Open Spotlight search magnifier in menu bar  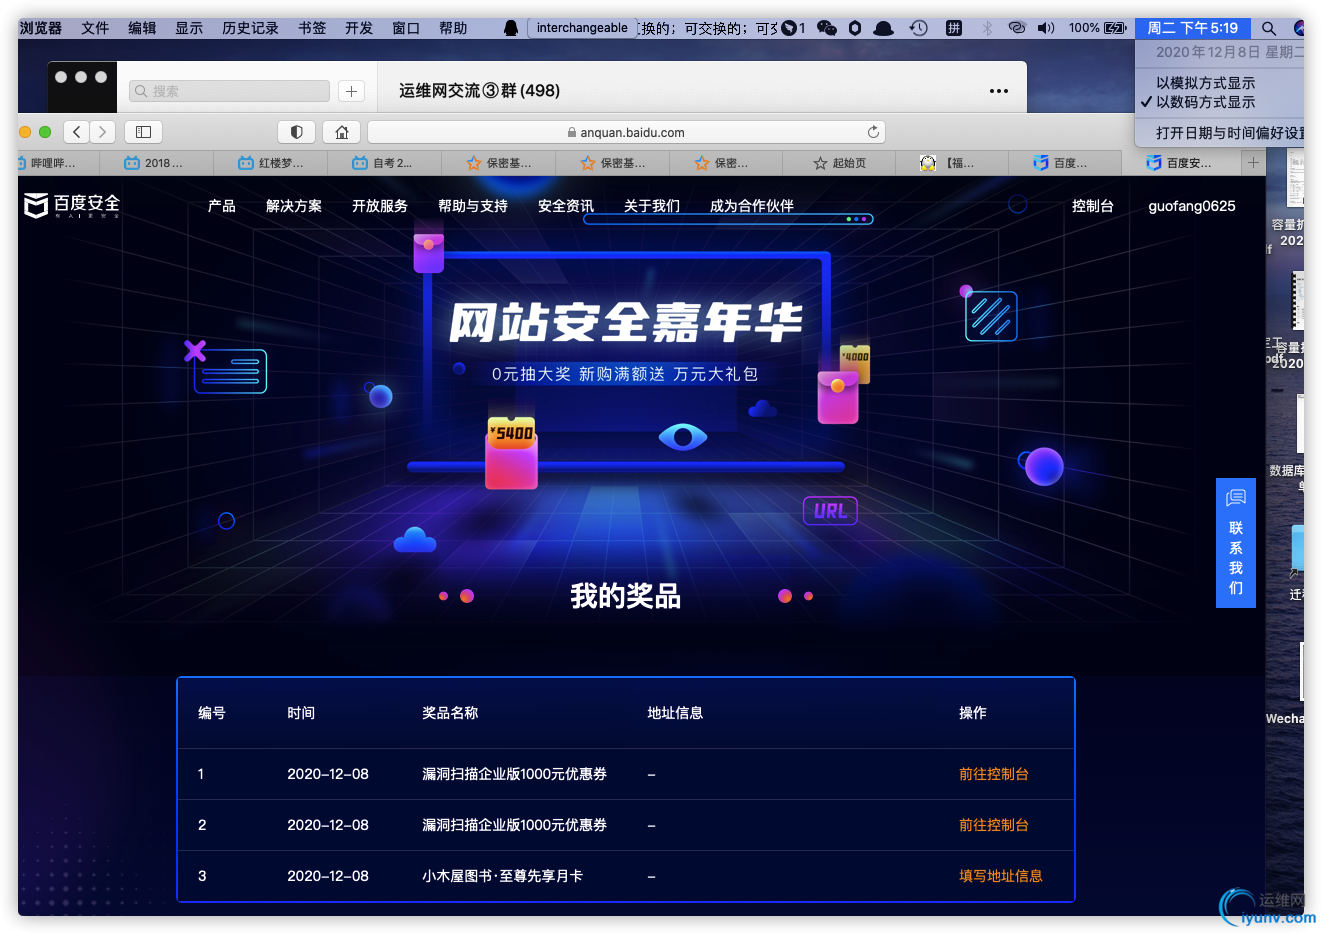coord(1269,28)
